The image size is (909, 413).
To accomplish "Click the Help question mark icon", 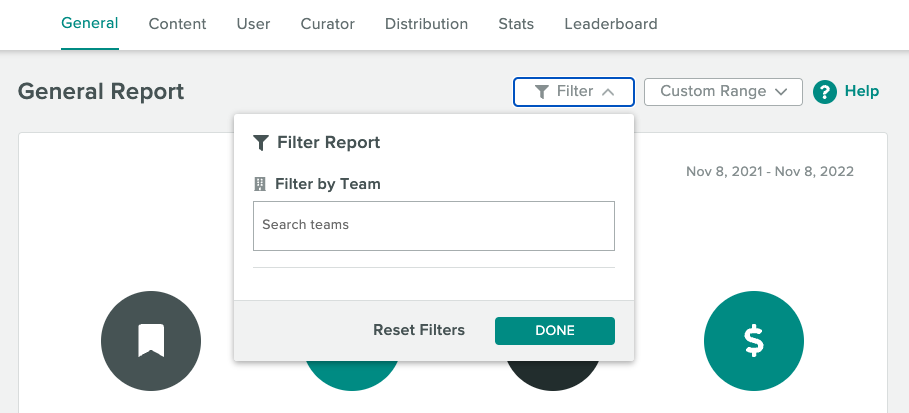I will point(825,92).
